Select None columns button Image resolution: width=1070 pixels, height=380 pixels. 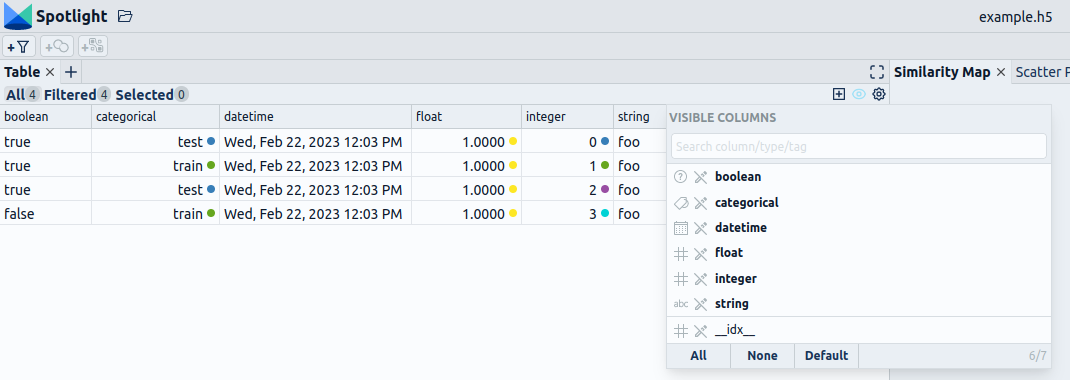762,355
